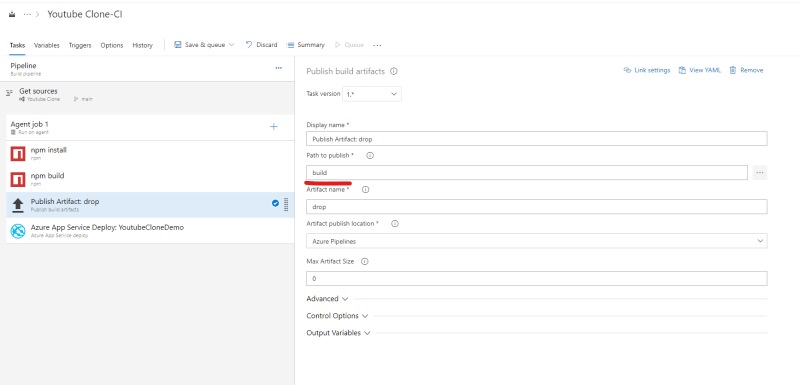Click Save & queue button
Viewport: 800px width, 385px height.
199,45
